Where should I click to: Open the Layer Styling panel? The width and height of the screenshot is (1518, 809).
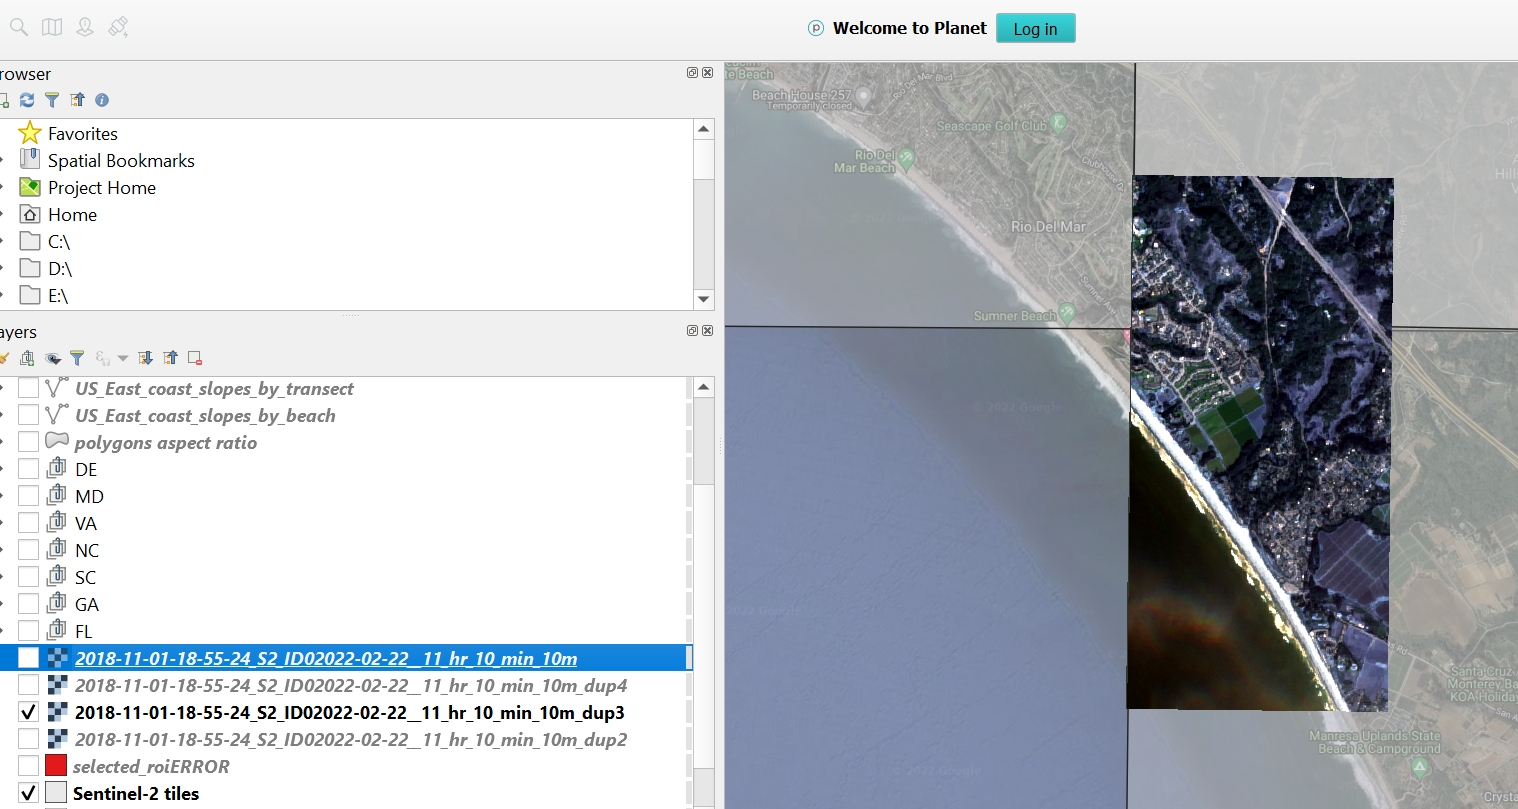pyautogui.click(x=5, y=357)
